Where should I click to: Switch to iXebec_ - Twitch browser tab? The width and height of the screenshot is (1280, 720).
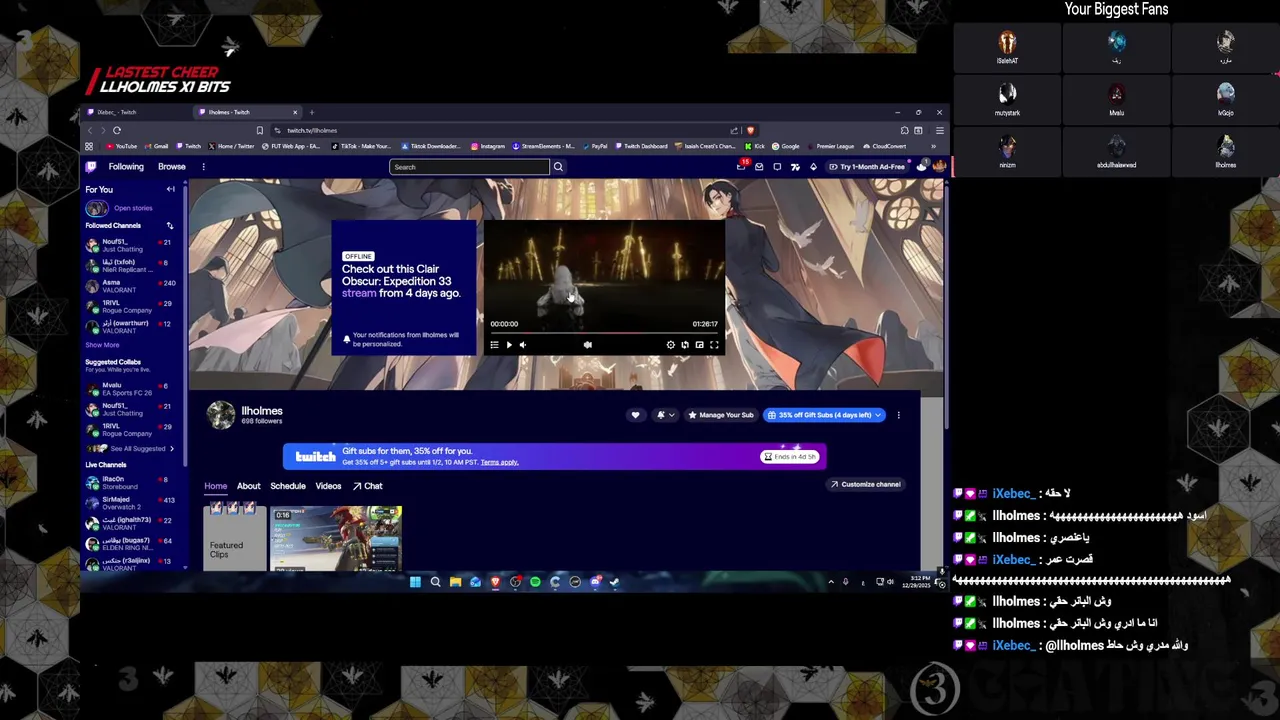pyautogui.click(x=135, y=112)
